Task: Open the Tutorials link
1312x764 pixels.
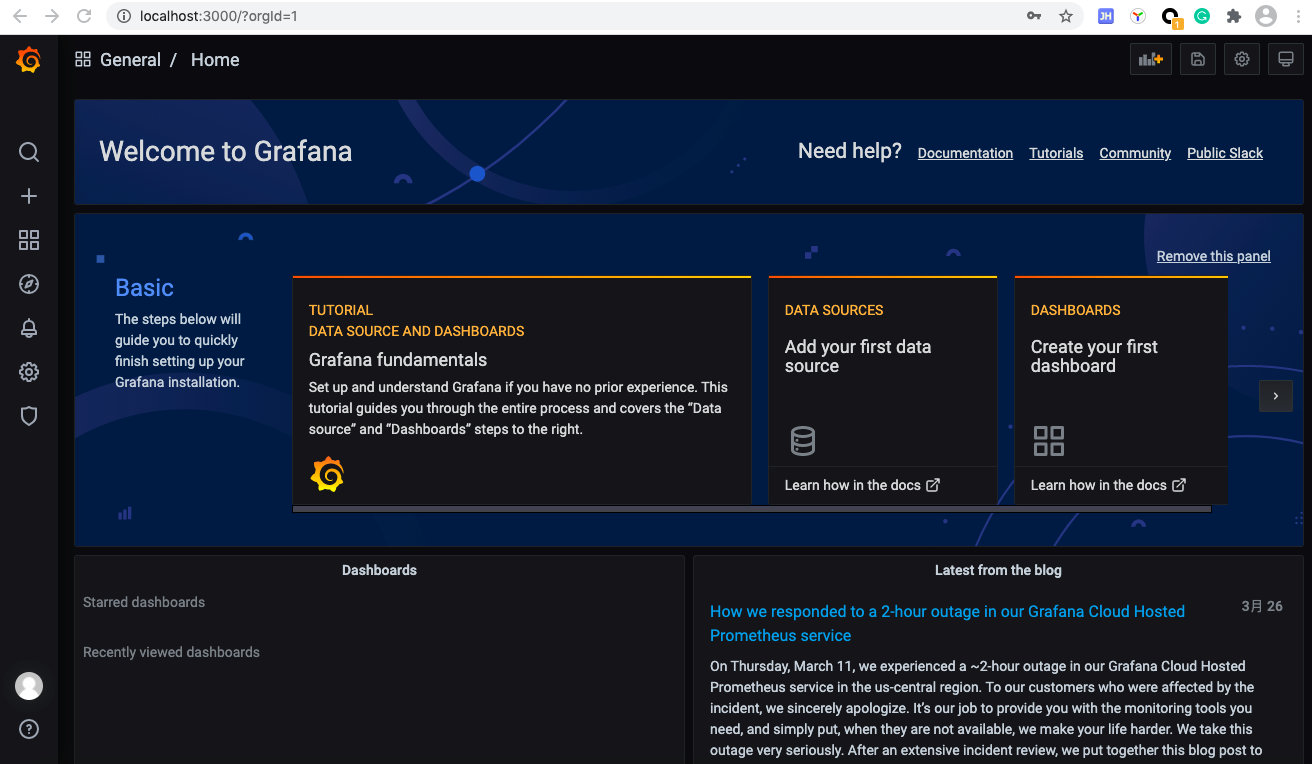Action: [x=1056, y=153]
